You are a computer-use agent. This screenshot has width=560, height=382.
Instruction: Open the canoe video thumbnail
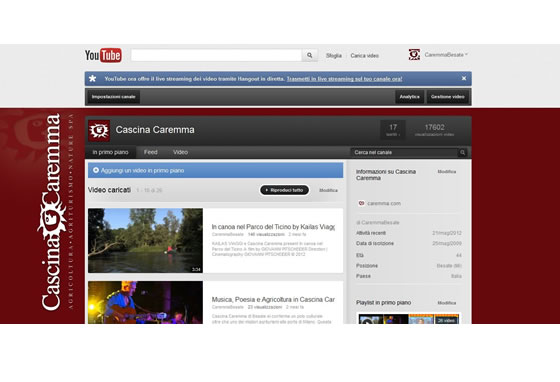pyautogui.click(x=145, y=241)
